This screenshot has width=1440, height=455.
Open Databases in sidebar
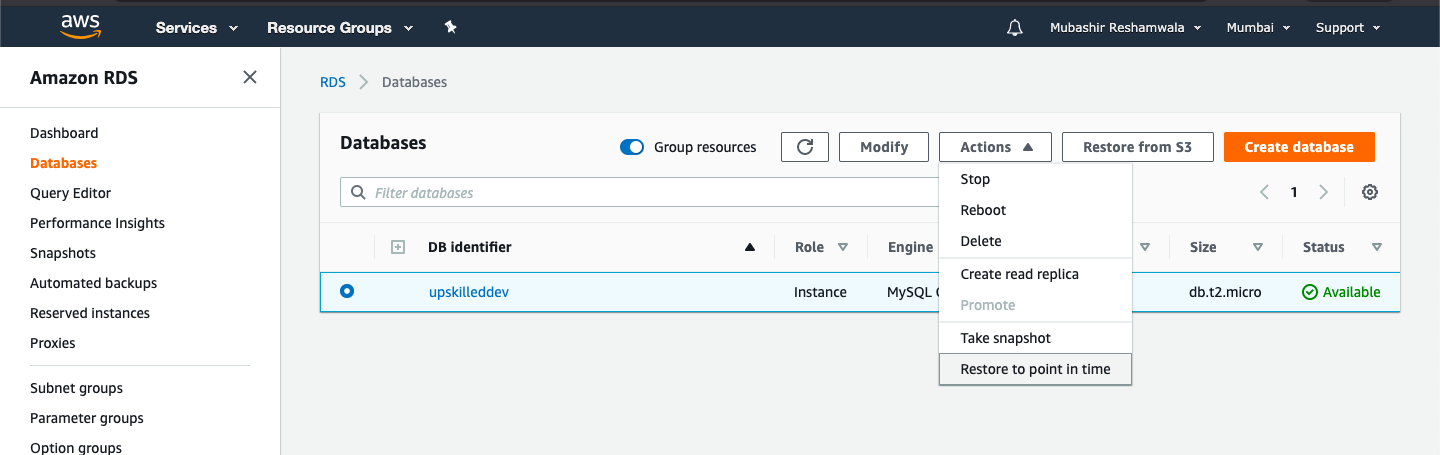click(63, 163)
